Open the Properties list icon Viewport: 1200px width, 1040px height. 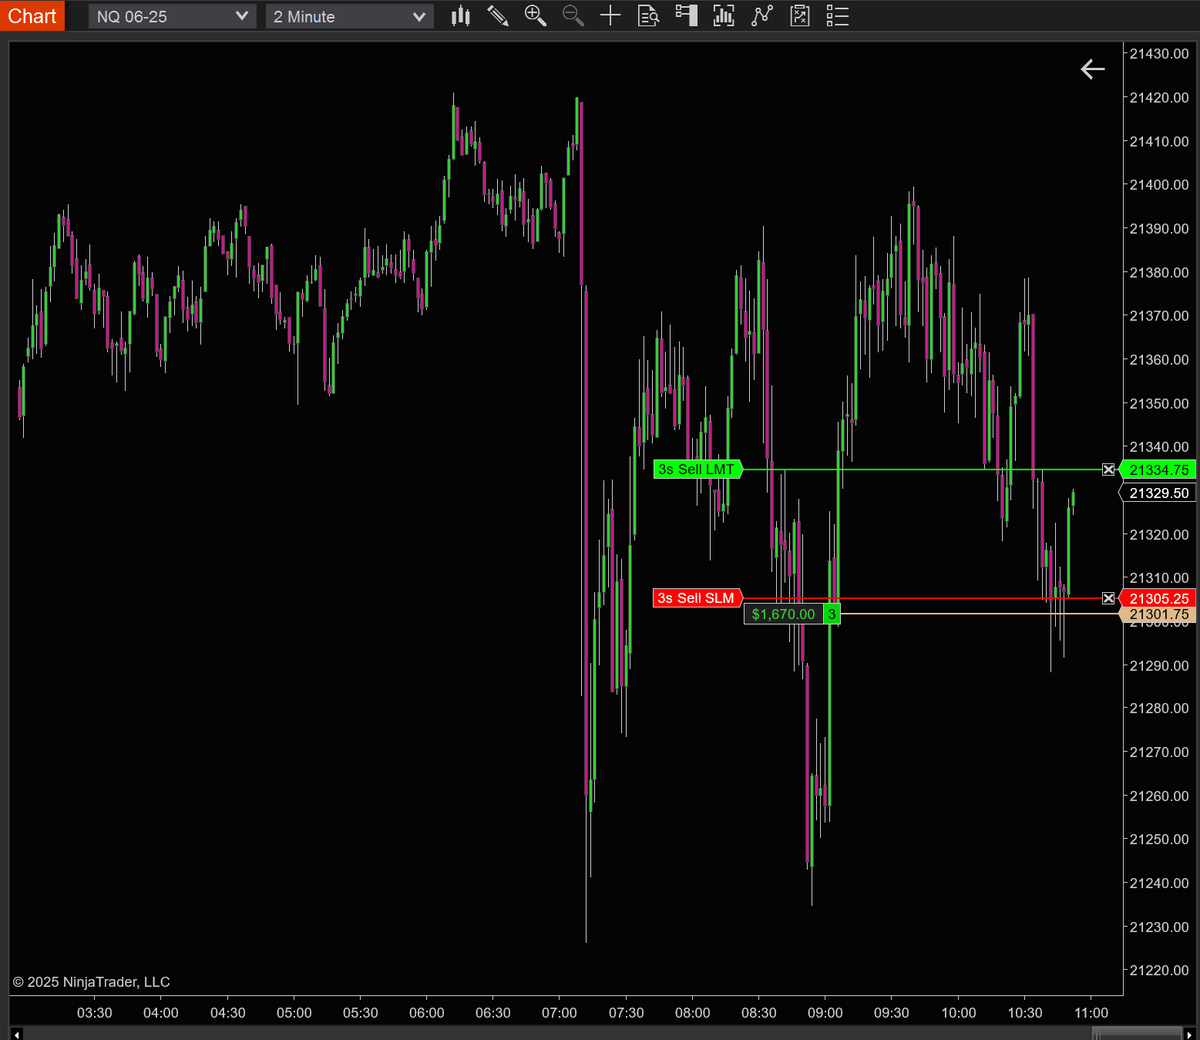pos(838,16)
